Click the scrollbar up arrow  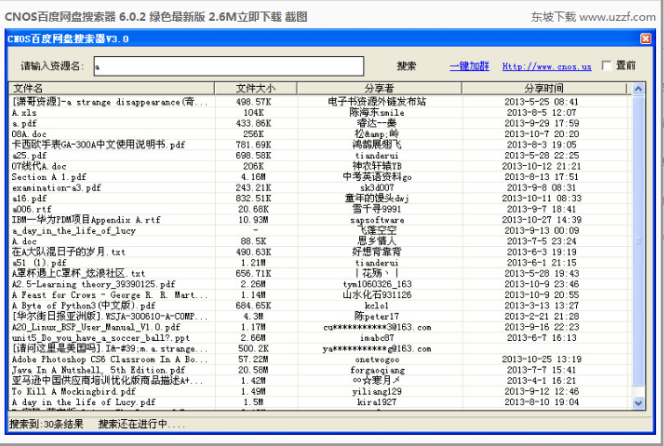click(x=638, y=89)
